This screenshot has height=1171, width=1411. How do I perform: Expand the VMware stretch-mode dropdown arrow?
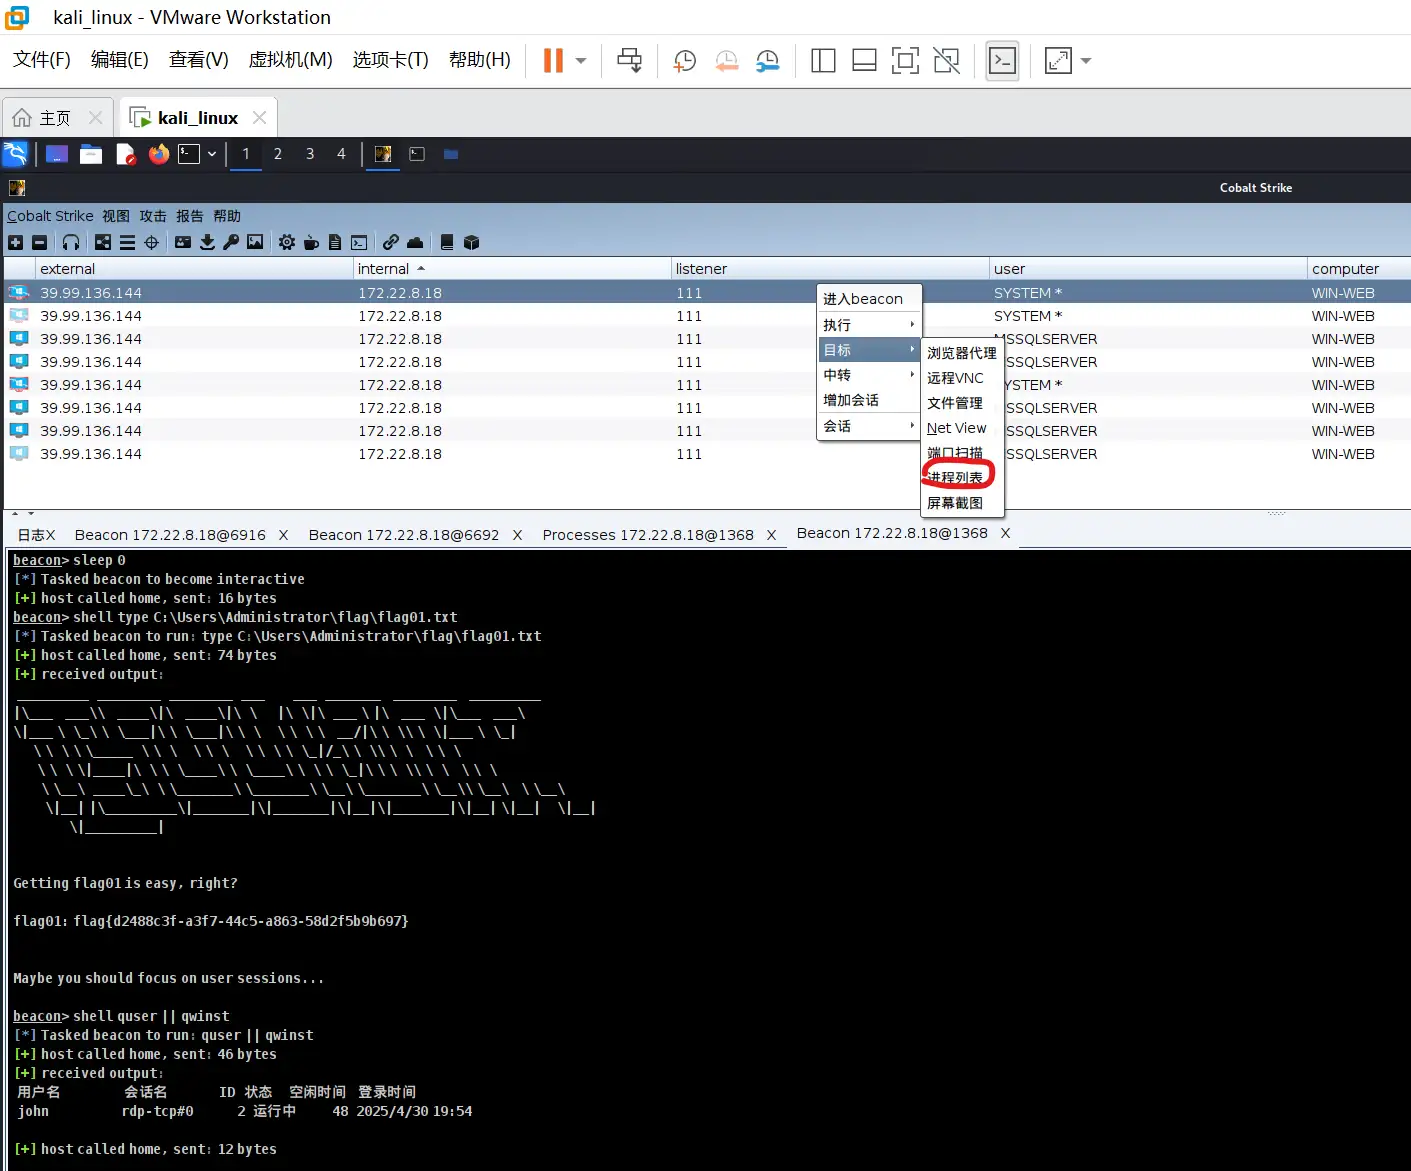[x=1086, y=61]
